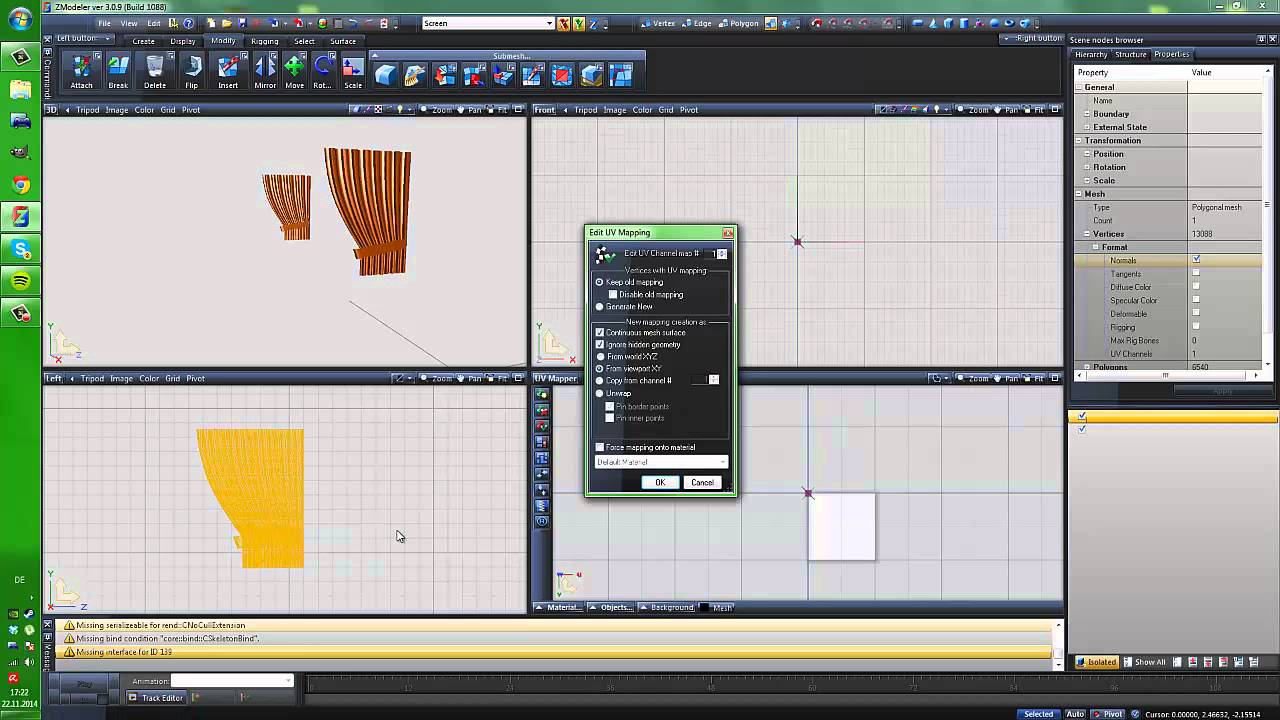
Task: Toggle the X axis constraint button
Action: click(564, 23)
